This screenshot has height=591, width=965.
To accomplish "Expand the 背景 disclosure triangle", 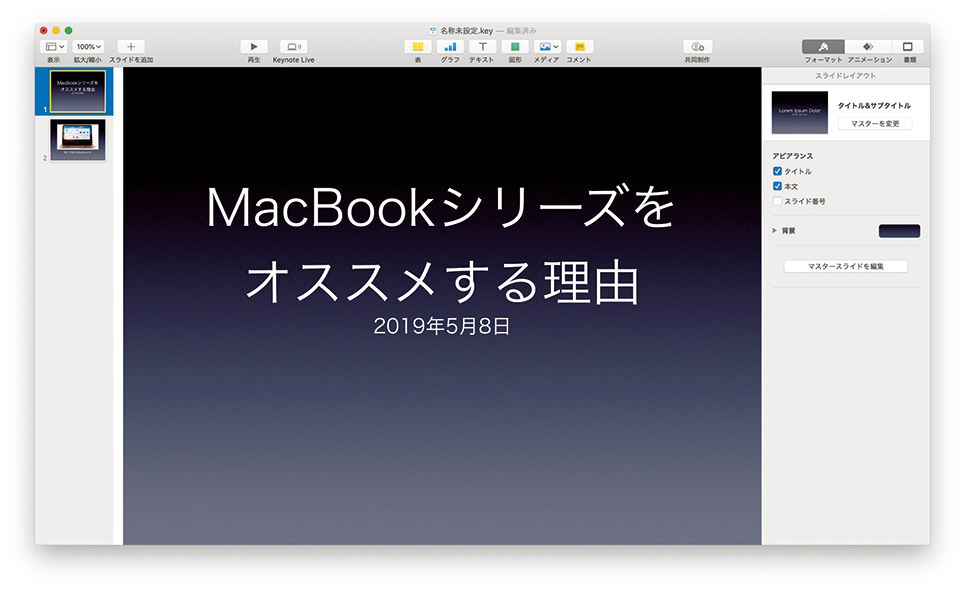I will tap(775, 231).
